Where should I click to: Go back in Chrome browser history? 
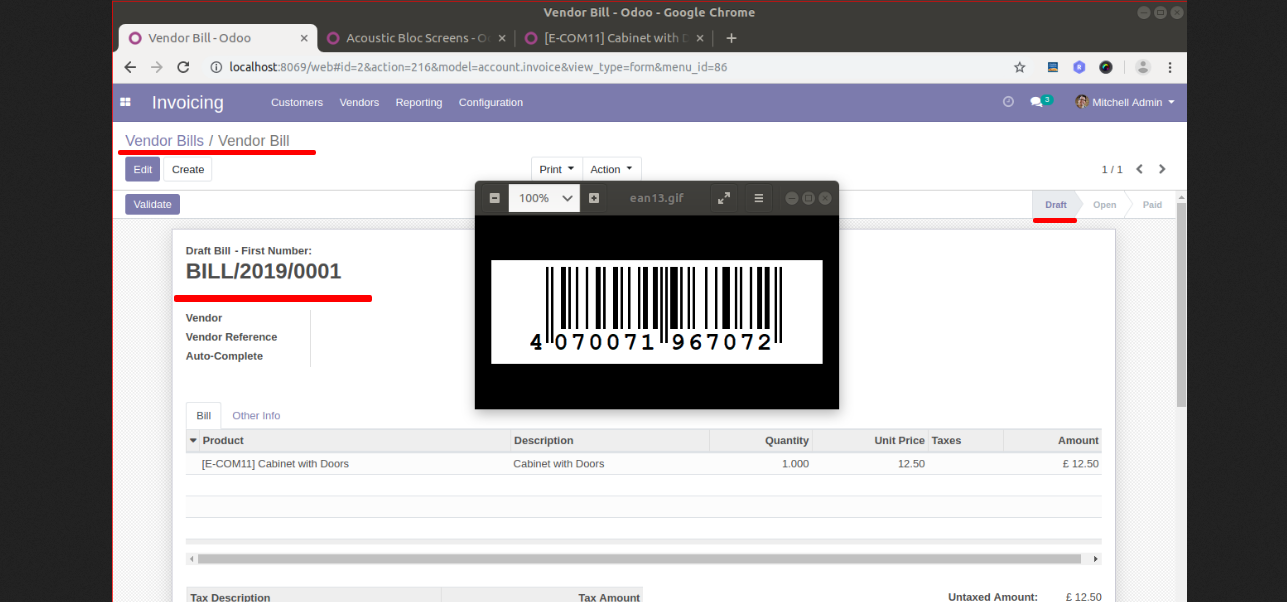click(130, 67)
